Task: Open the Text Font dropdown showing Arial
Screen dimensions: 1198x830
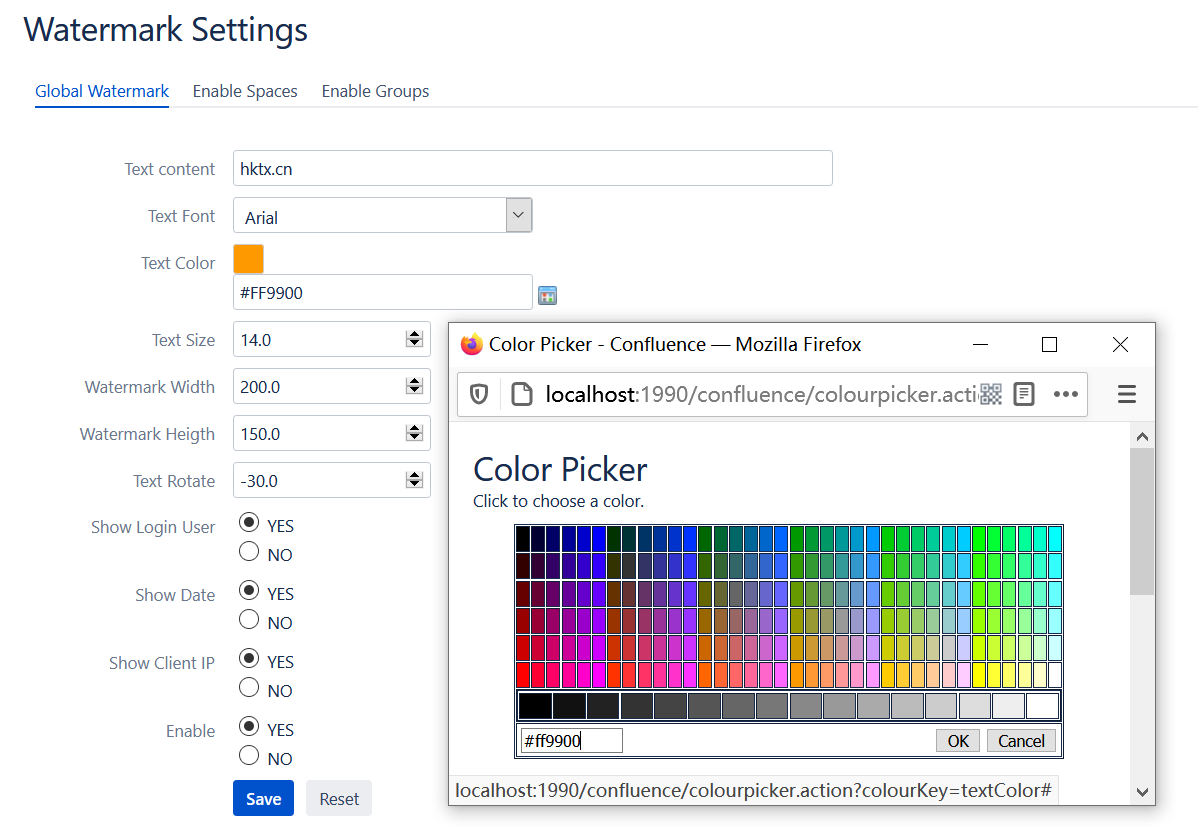Action: (x=383, y=216)
